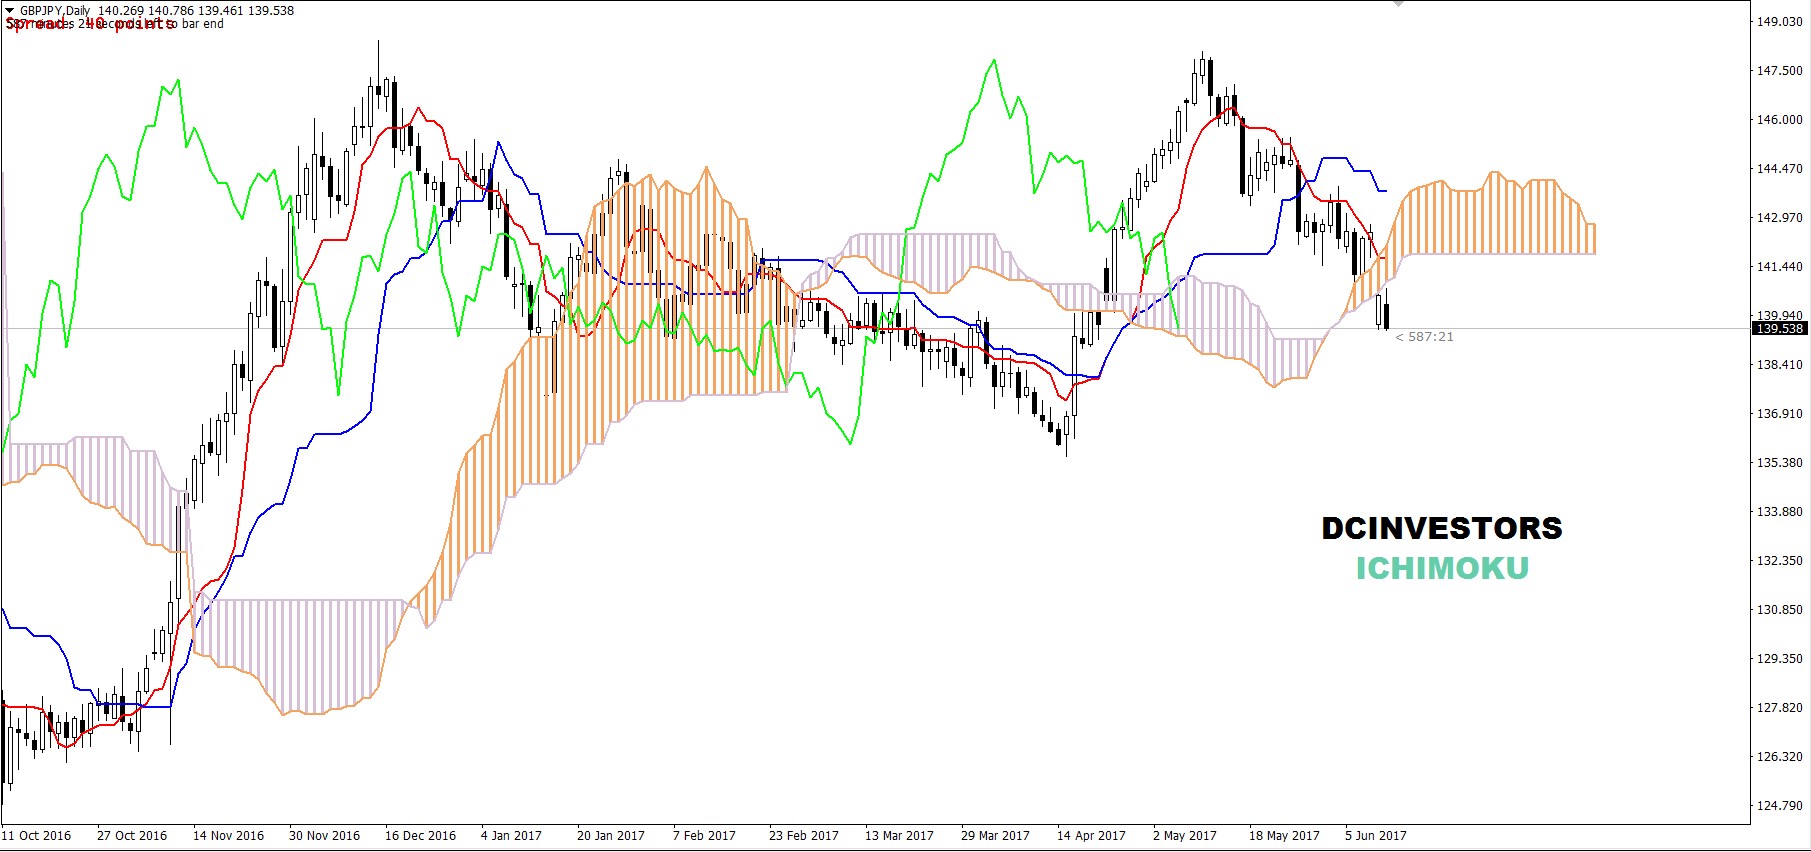The height and width of the screenshot is (852, 1811).
Task: Click the 16 Dec 2016 date label
Action: [421, 835]
